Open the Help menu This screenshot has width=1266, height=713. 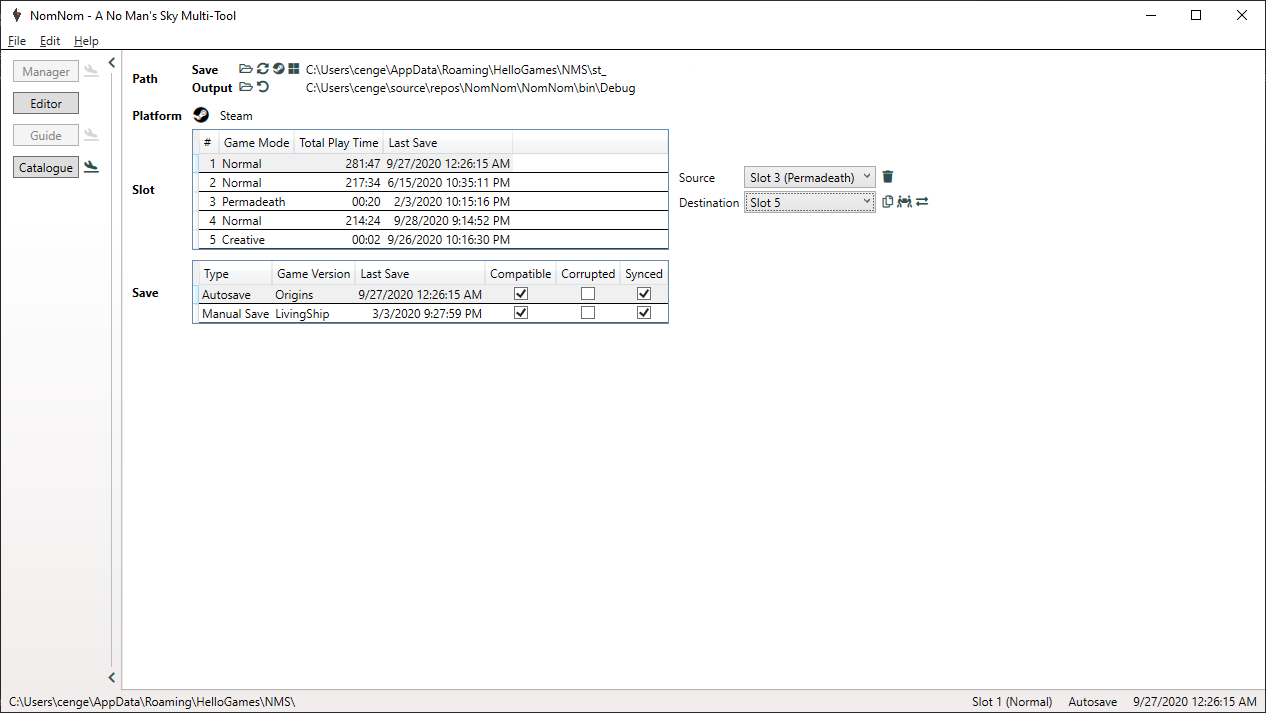coord(86,41)
